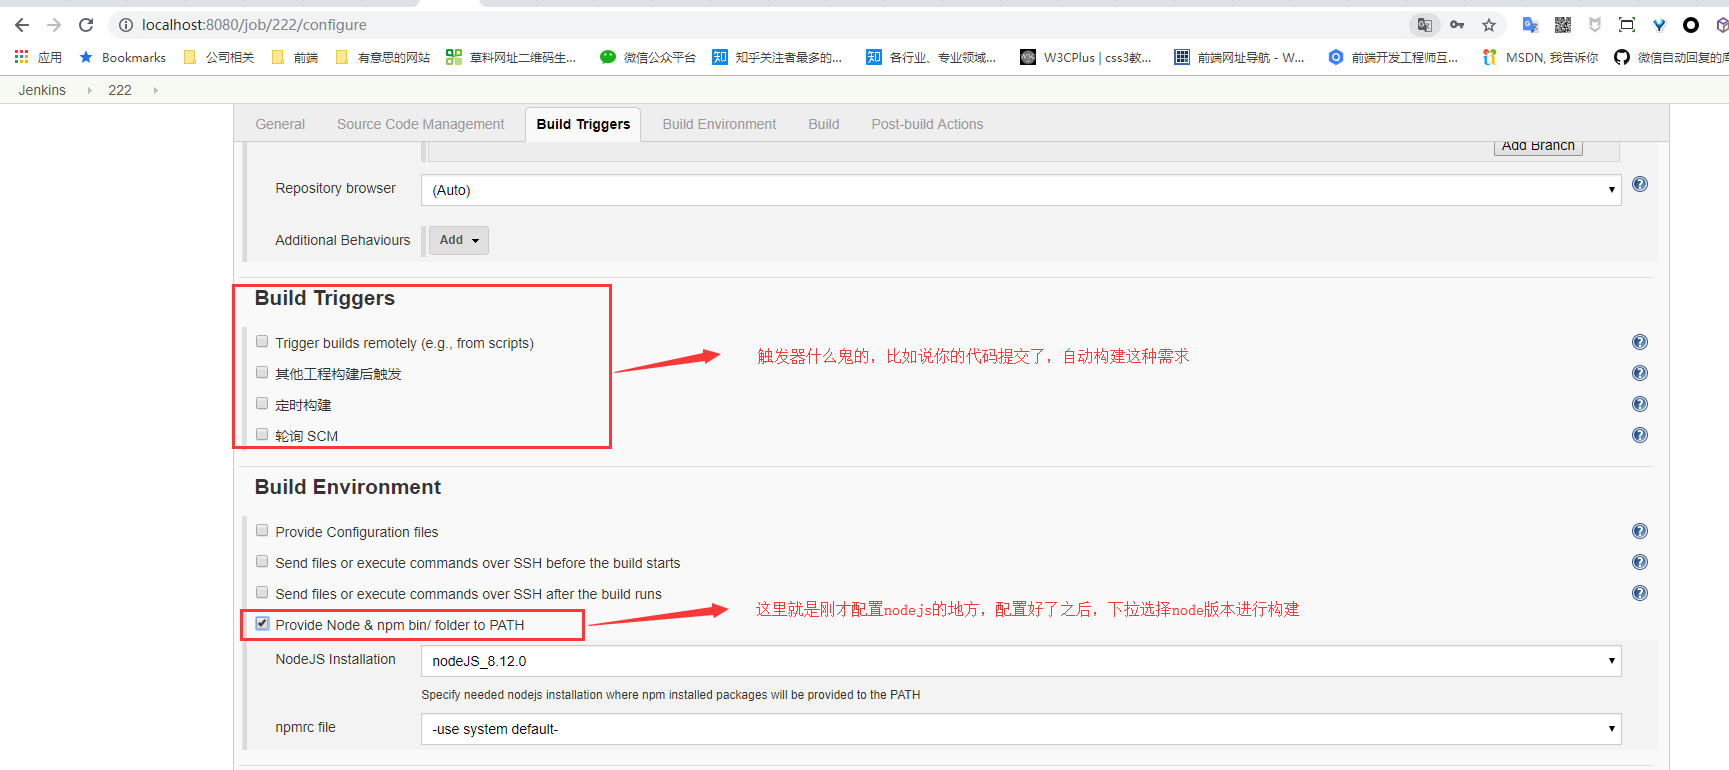
Task: Open help for 轮询 SCM
Action: (1640, 435)
